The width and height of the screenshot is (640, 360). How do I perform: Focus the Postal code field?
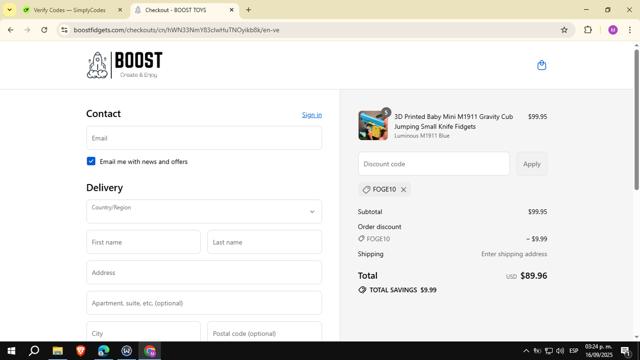(264, 332)
